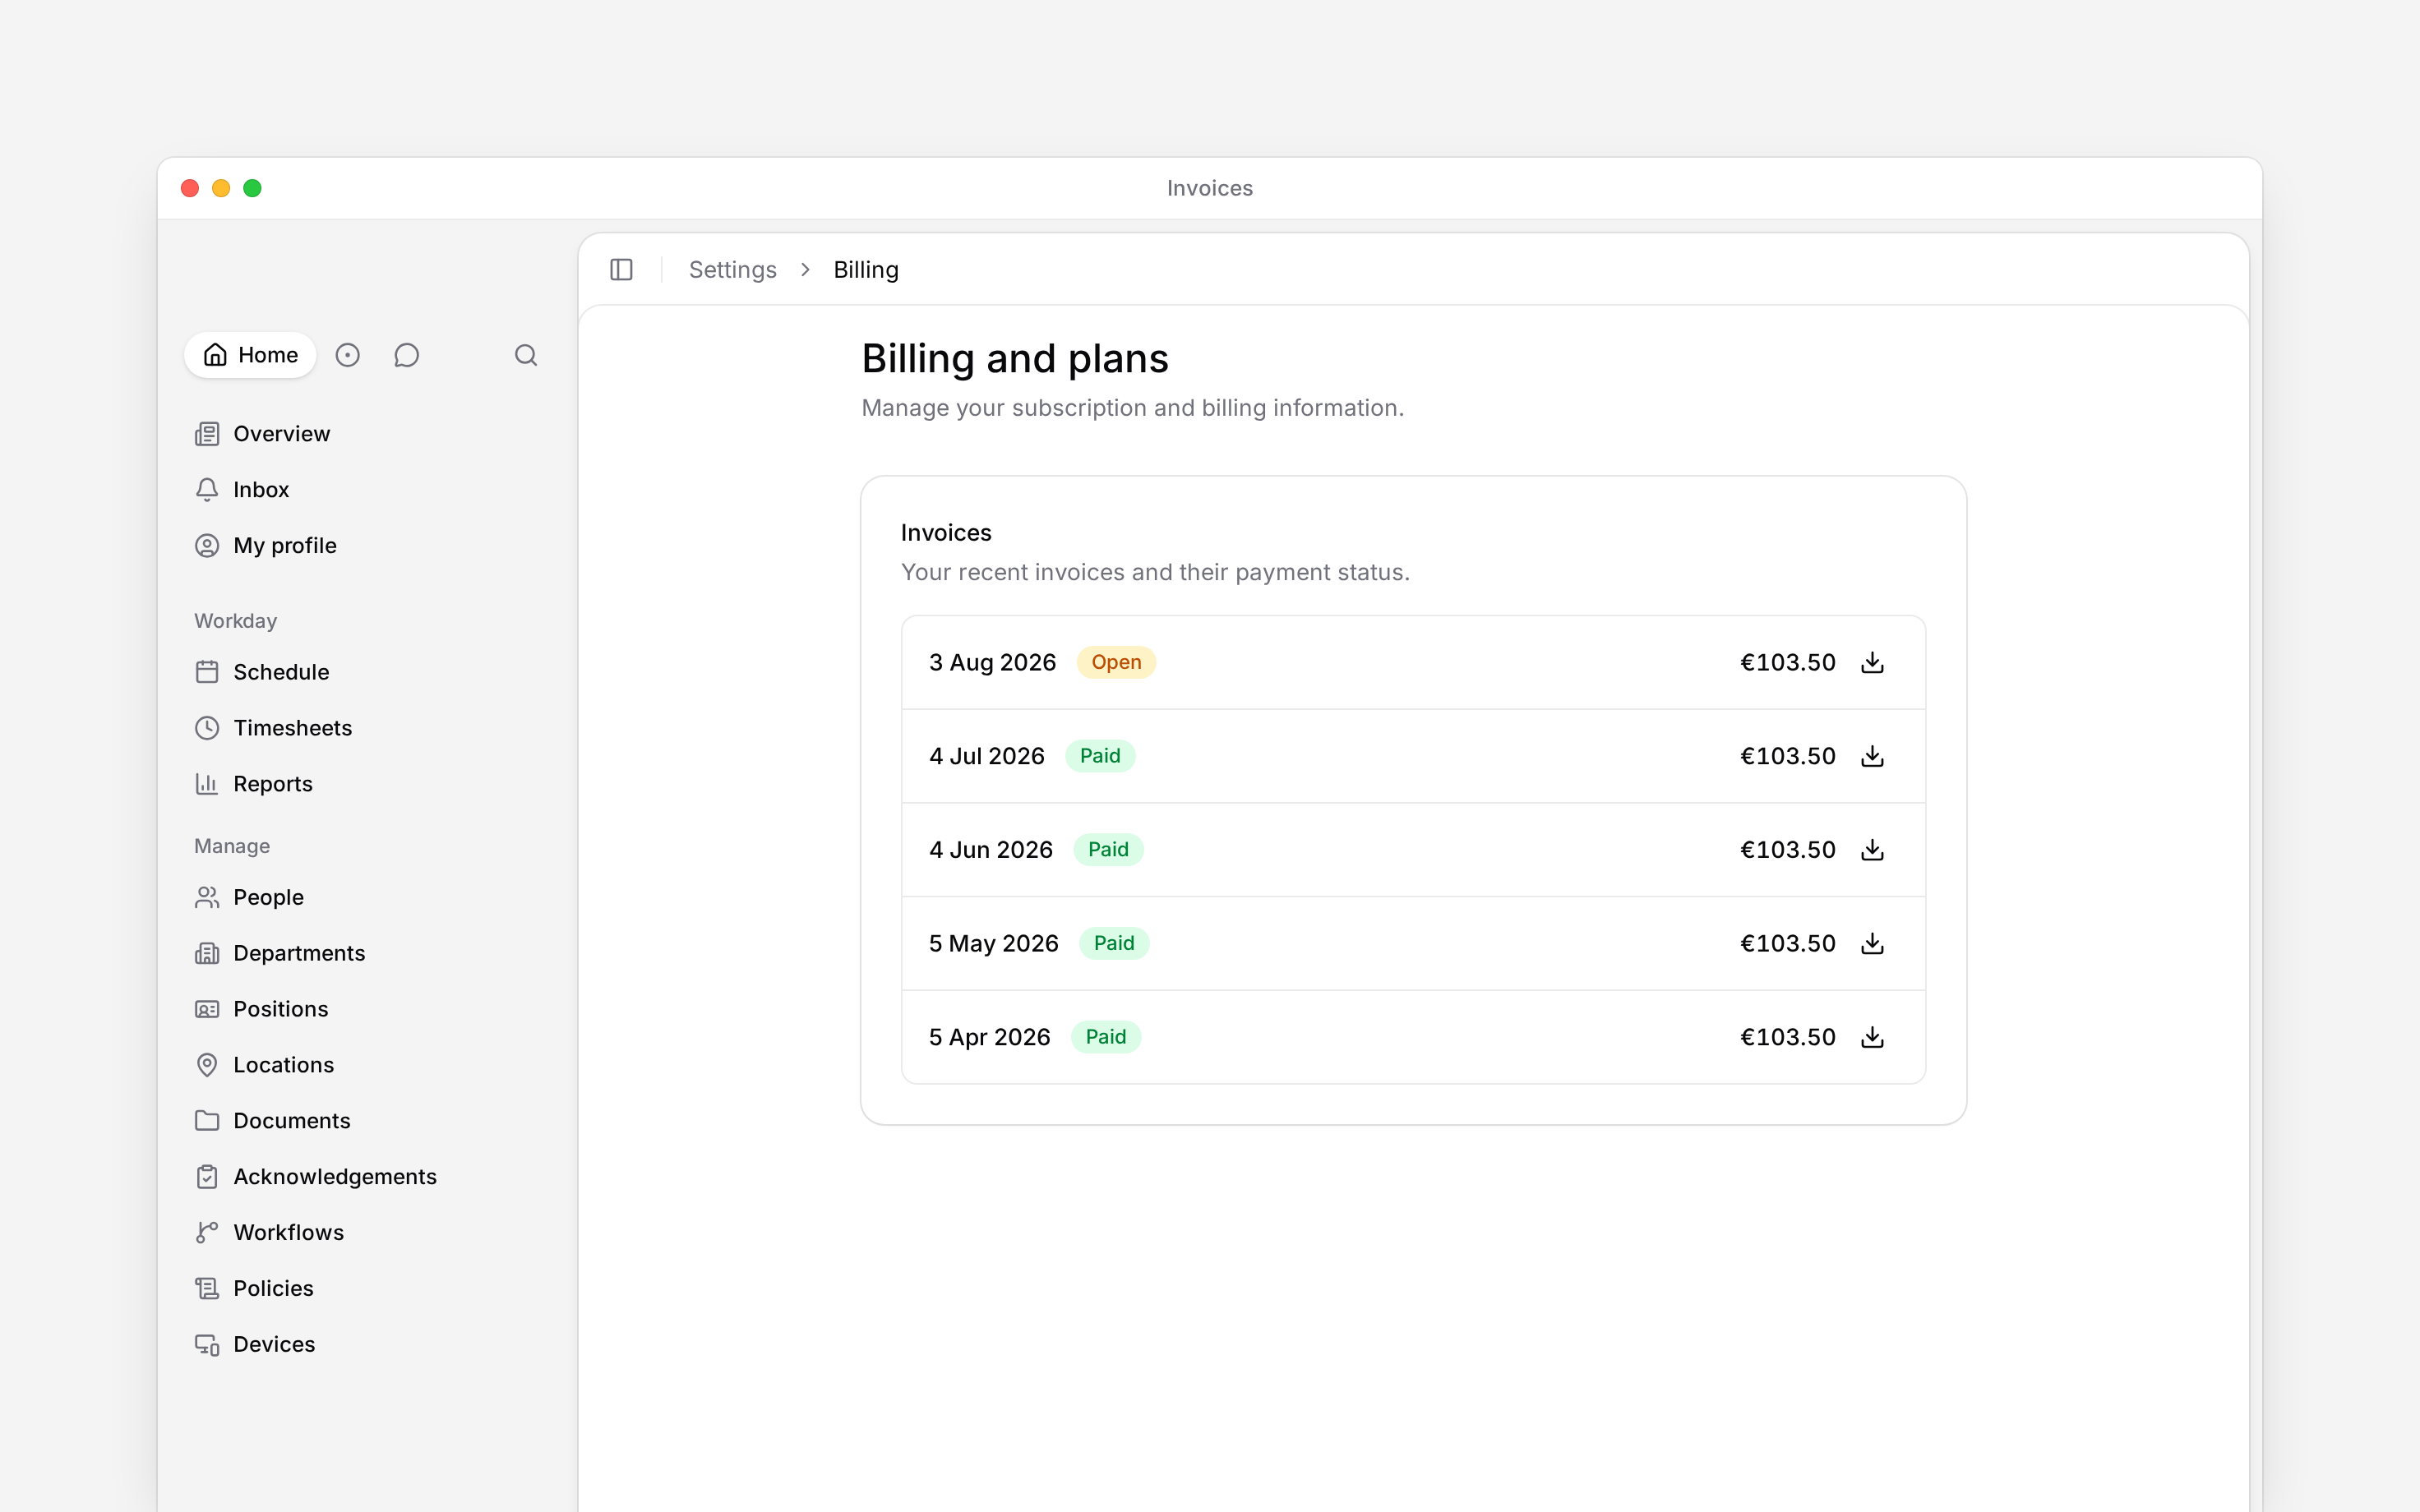Click the Timesheets clock icon
This screenshot has width=2420, height=1512.
207,728
